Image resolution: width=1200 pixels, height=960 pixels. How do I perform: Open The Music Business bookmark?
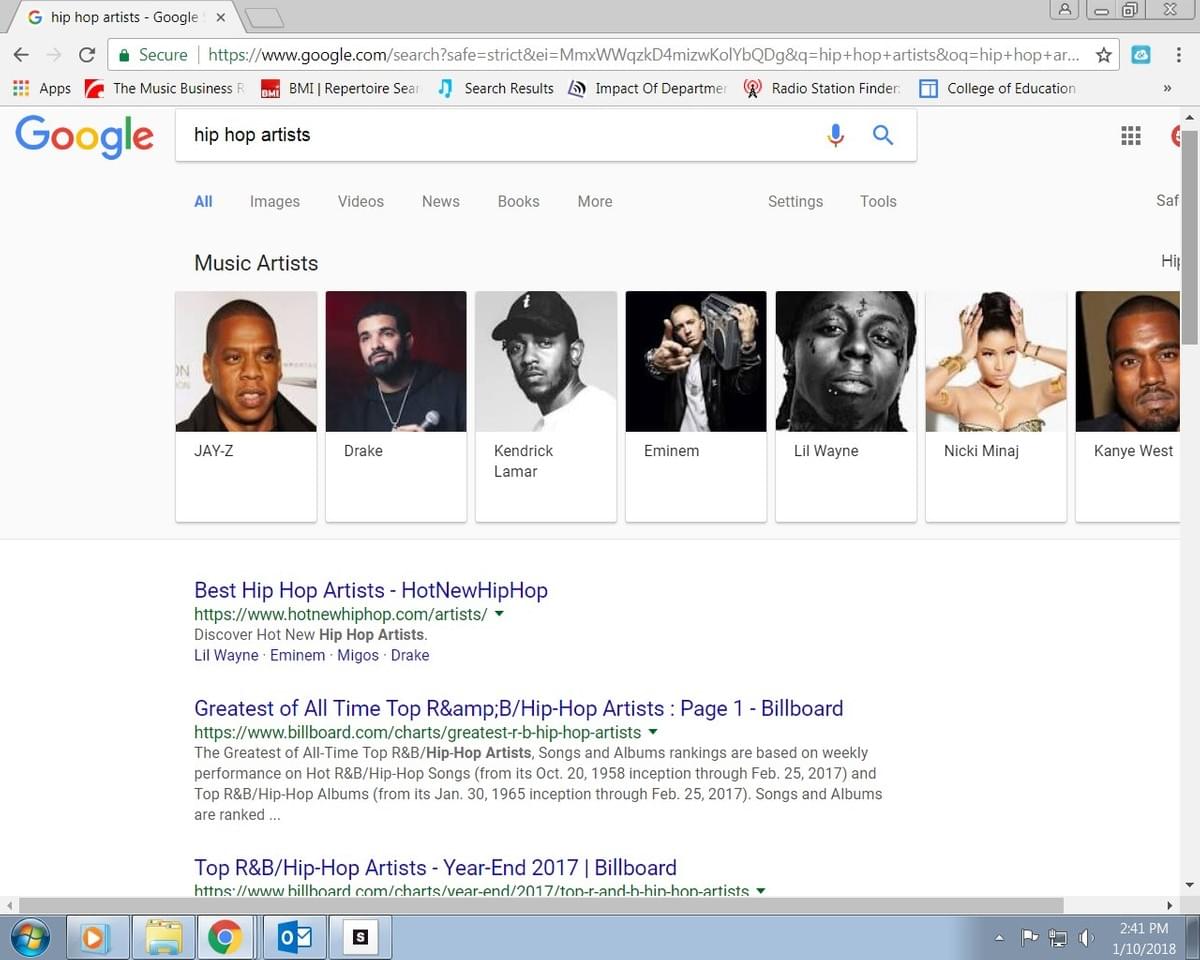point(165,88)
